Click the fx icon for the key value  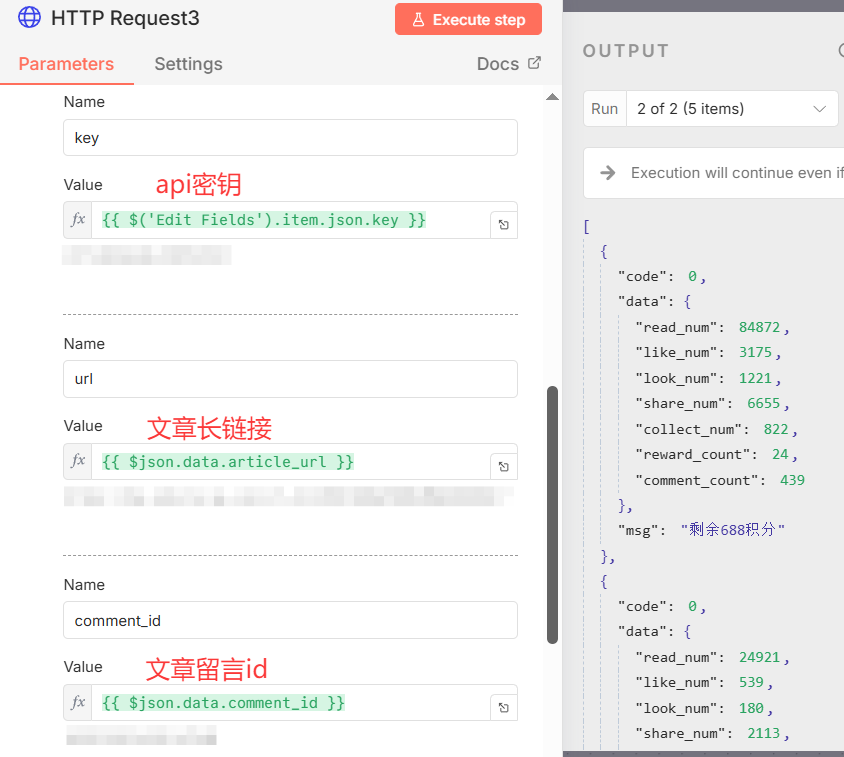pos(79,220)
